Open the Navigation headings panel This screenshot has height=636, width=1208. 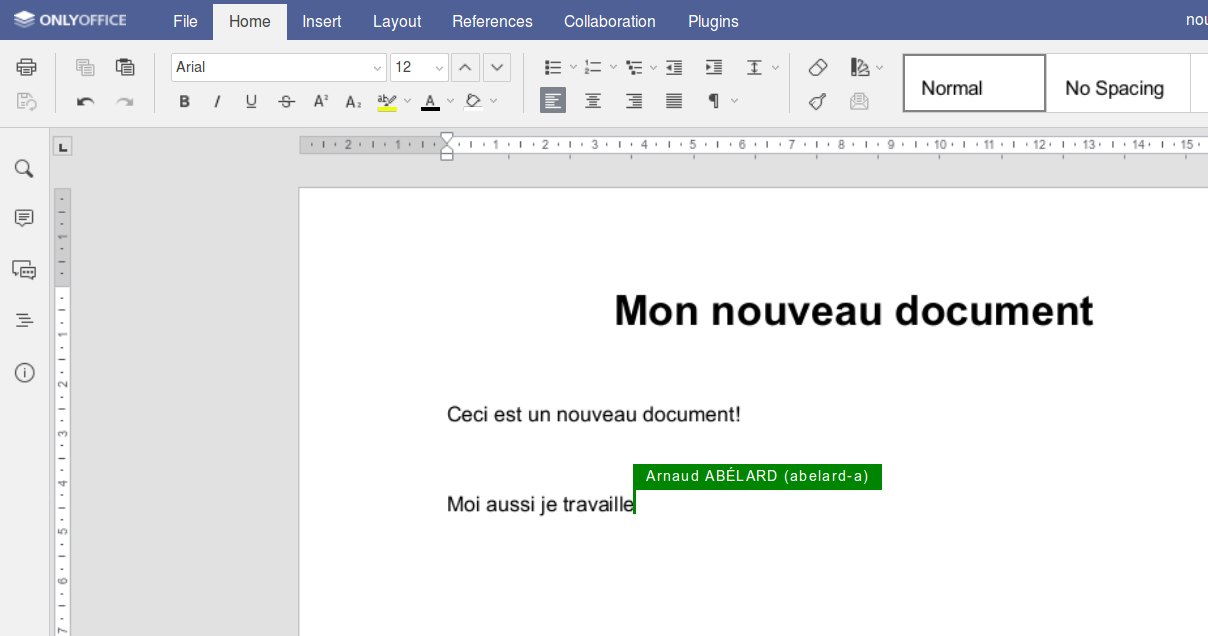pos(24,319)
